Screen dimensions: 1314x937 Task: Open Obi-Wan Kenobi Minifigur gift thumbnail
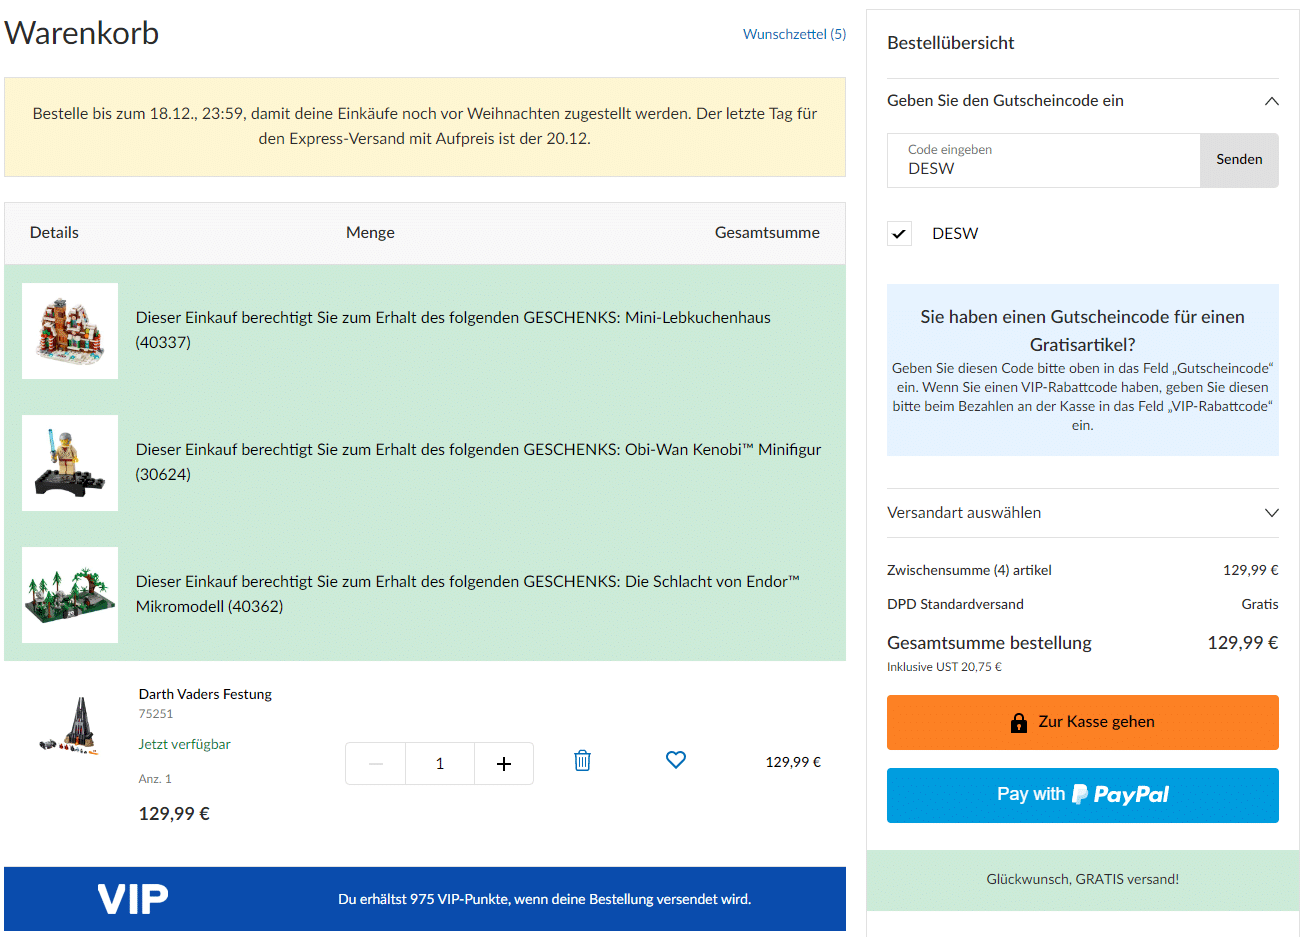click(70, 463)
